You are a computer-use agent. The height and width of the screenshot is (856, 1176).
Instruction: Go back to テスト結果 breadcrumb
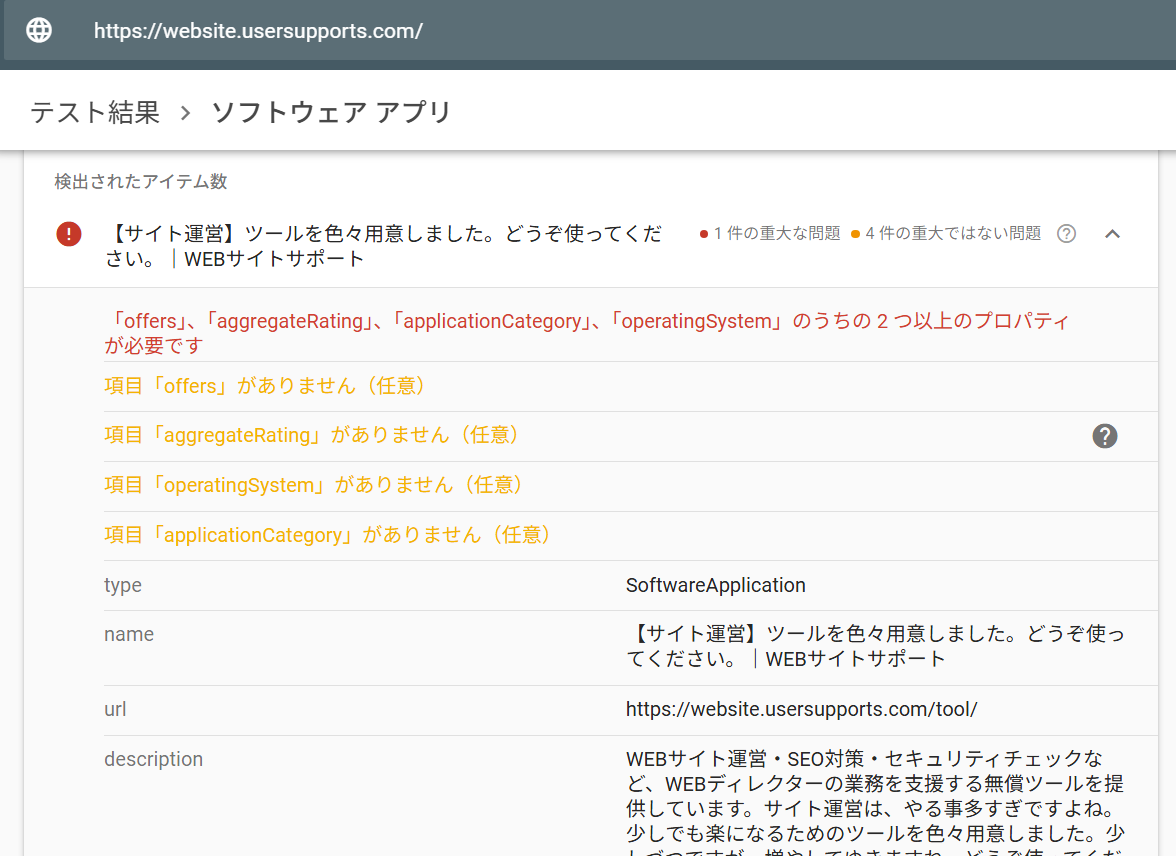coord(95,112)
